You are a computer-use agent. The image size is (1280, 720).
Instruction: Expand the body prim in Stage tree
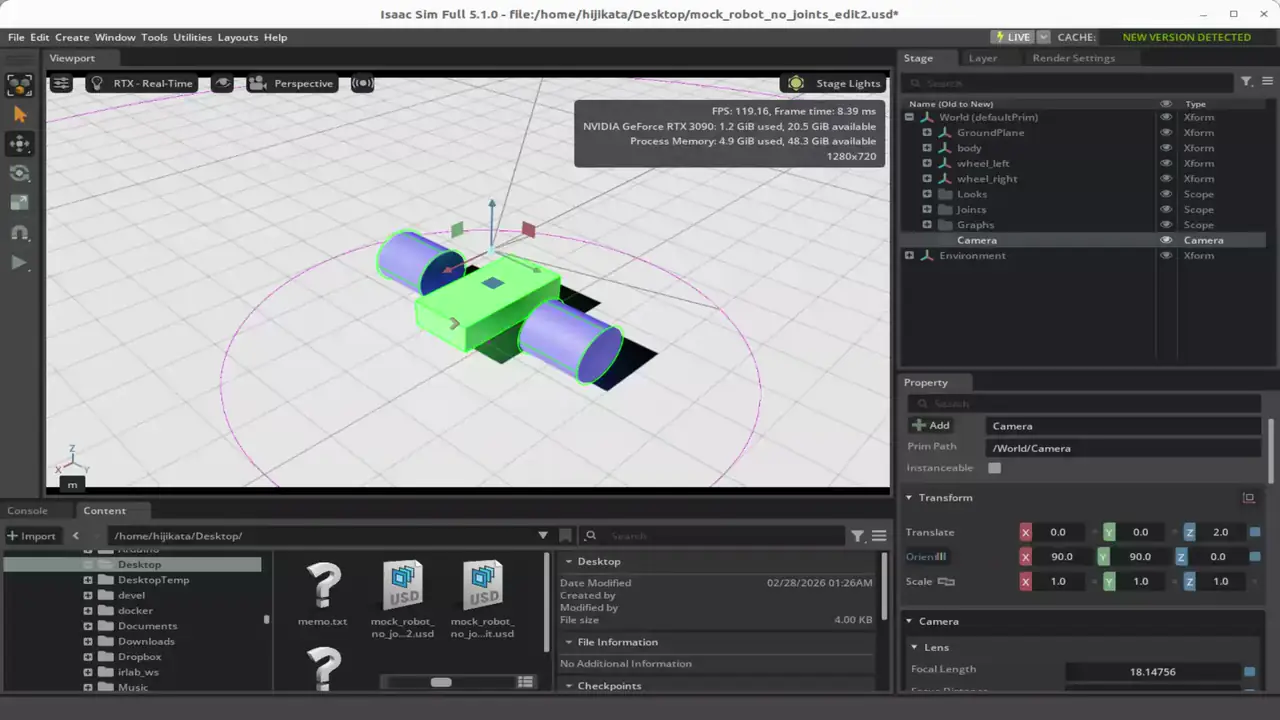point(927,148)
